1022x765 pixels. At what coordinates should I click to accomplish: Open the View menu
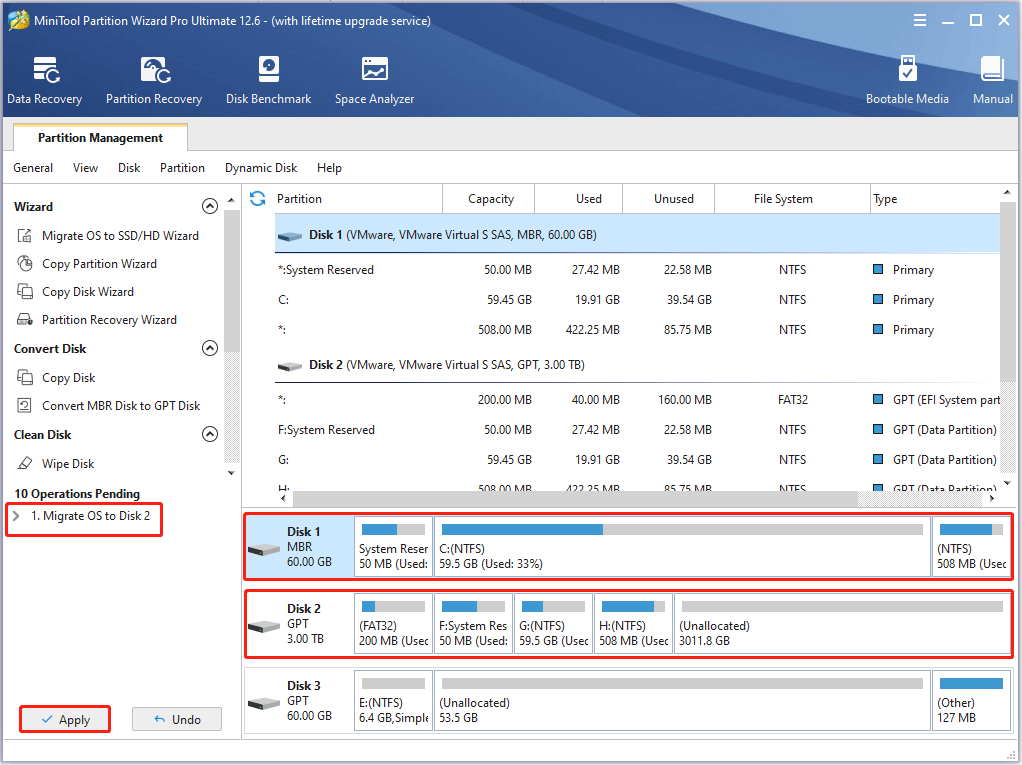coord(85,168)
